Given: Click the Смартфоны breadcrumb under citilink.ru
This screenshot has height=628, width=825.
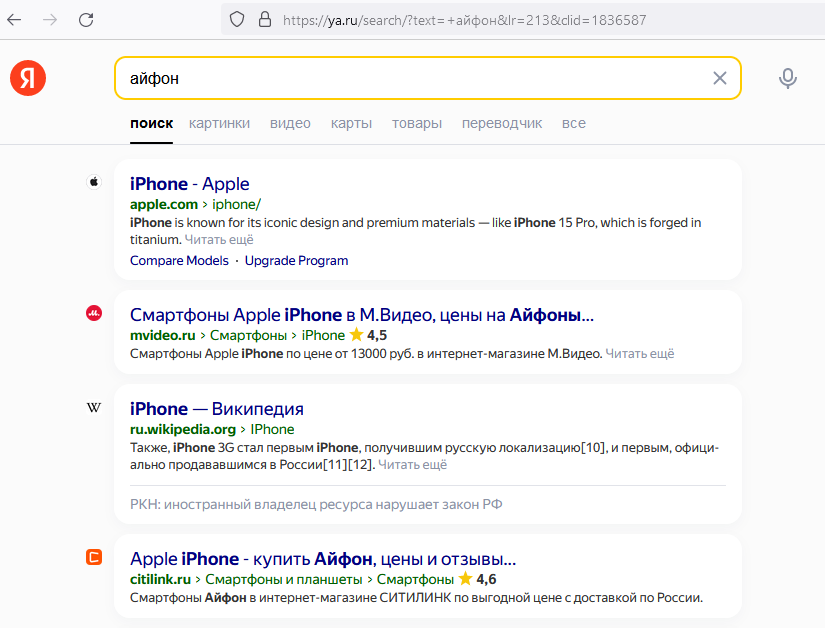Looking at the screenshot, I should (415, 579).
